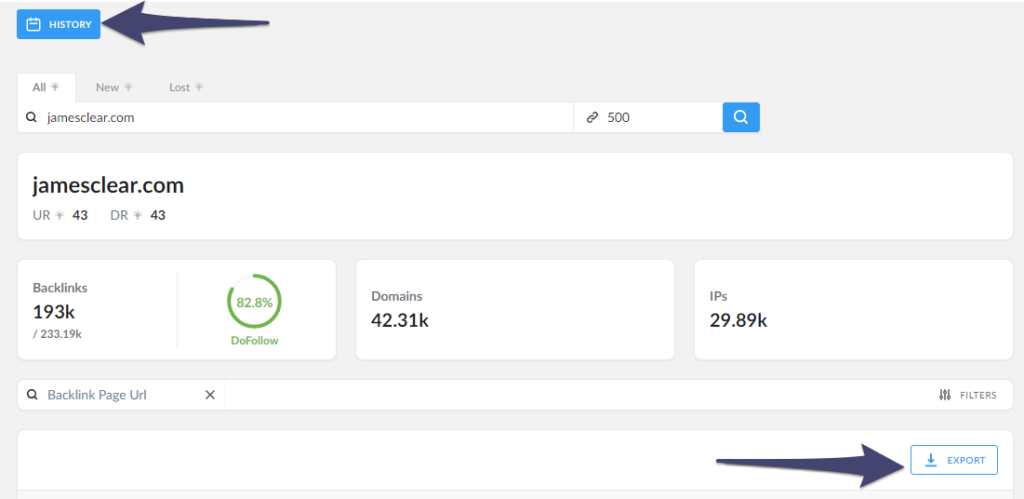Open the History button
This screenshot has height=499, width=1024.
pos(59,24)
